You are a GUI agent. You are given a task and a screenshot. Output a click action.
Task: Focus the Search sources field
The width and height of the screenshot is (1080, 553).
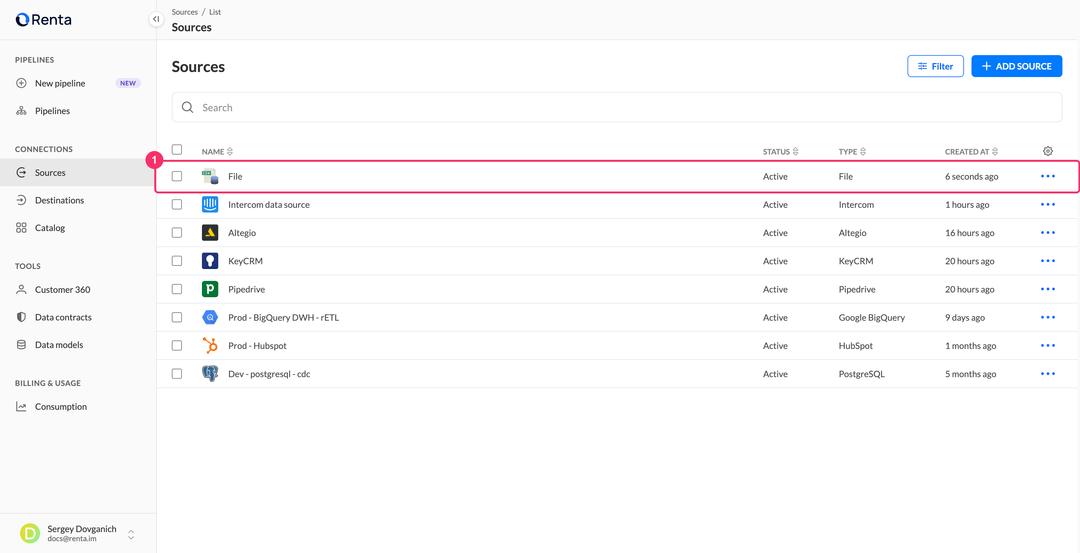tap(616, 107)
